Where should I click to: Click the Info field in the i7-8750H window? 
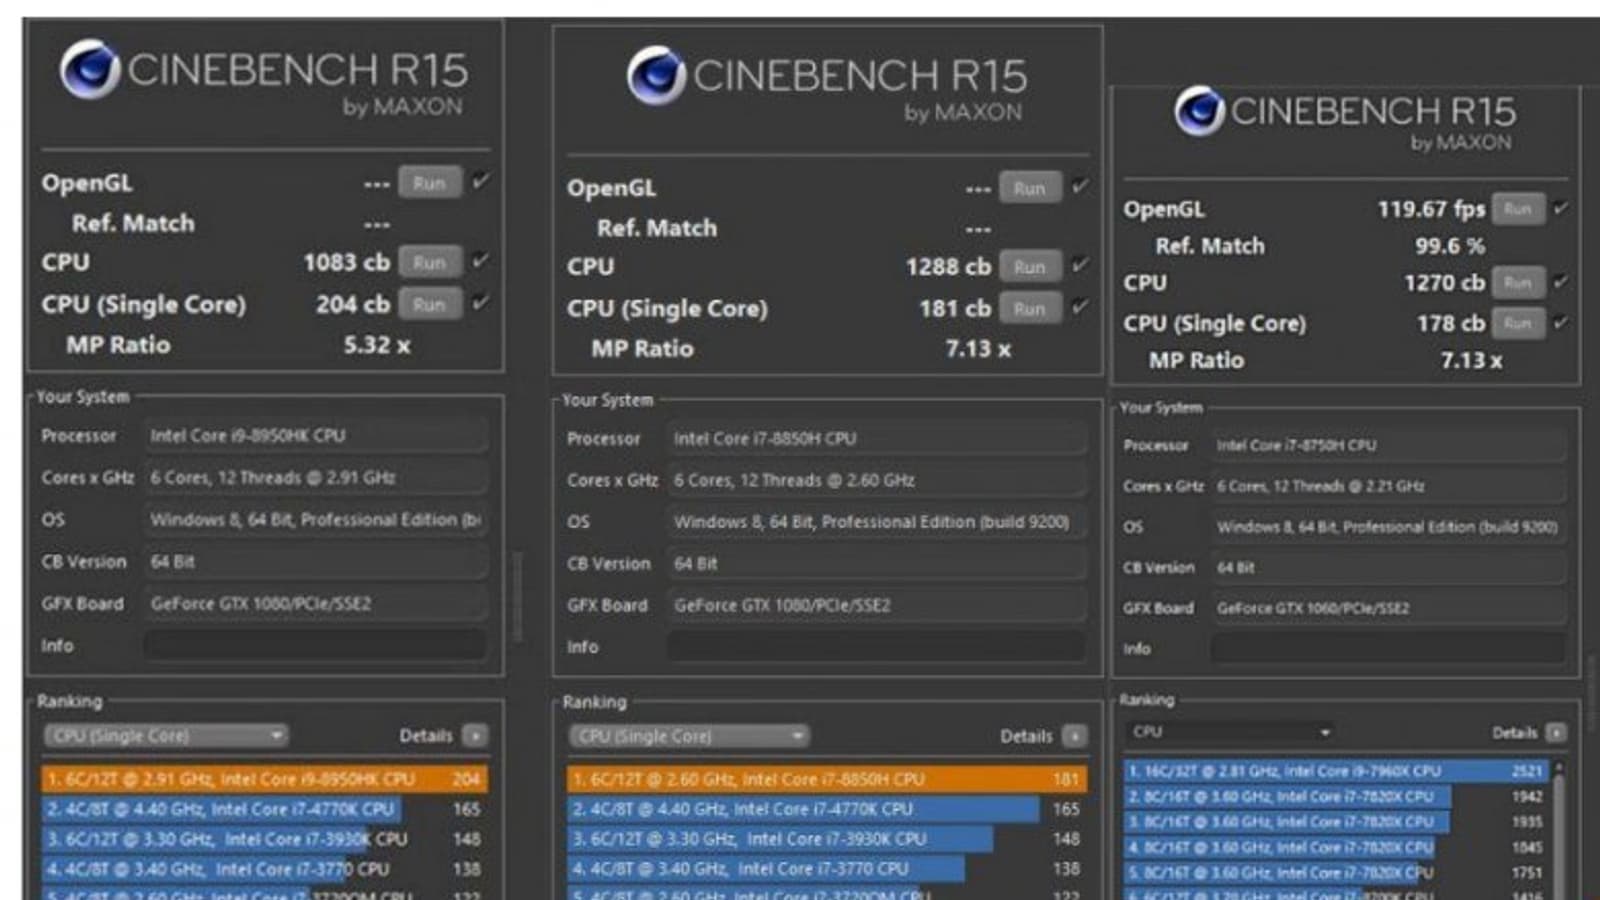coord(1389,649)
